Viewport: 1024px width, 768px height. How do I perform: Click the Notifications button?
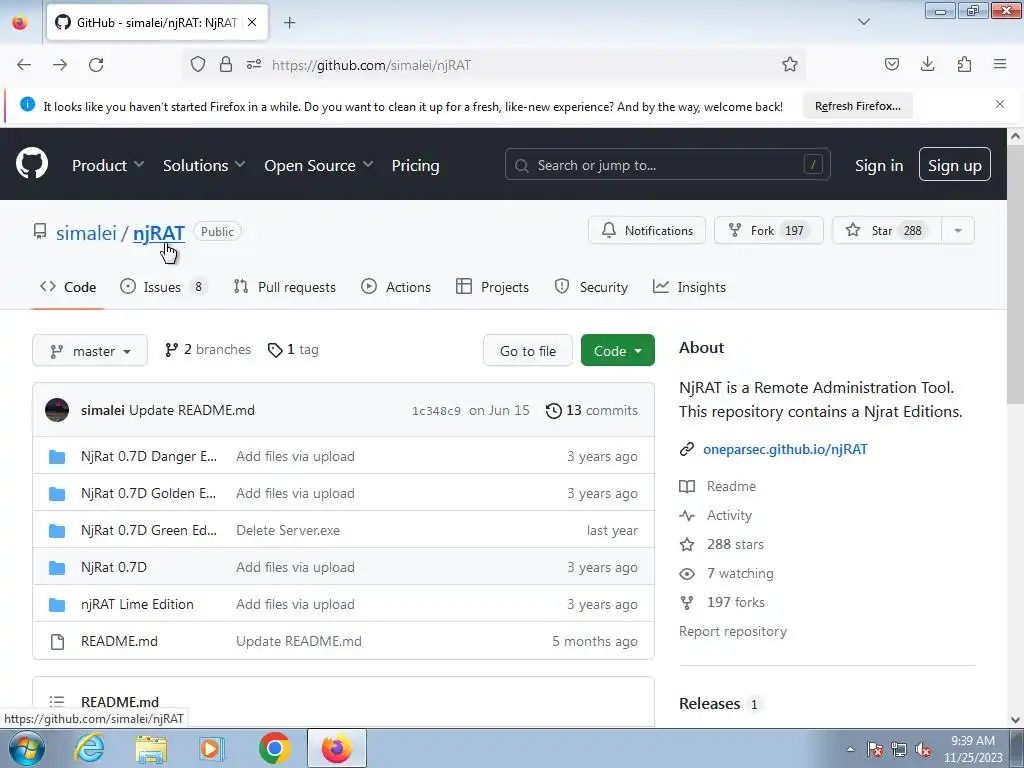647,230
